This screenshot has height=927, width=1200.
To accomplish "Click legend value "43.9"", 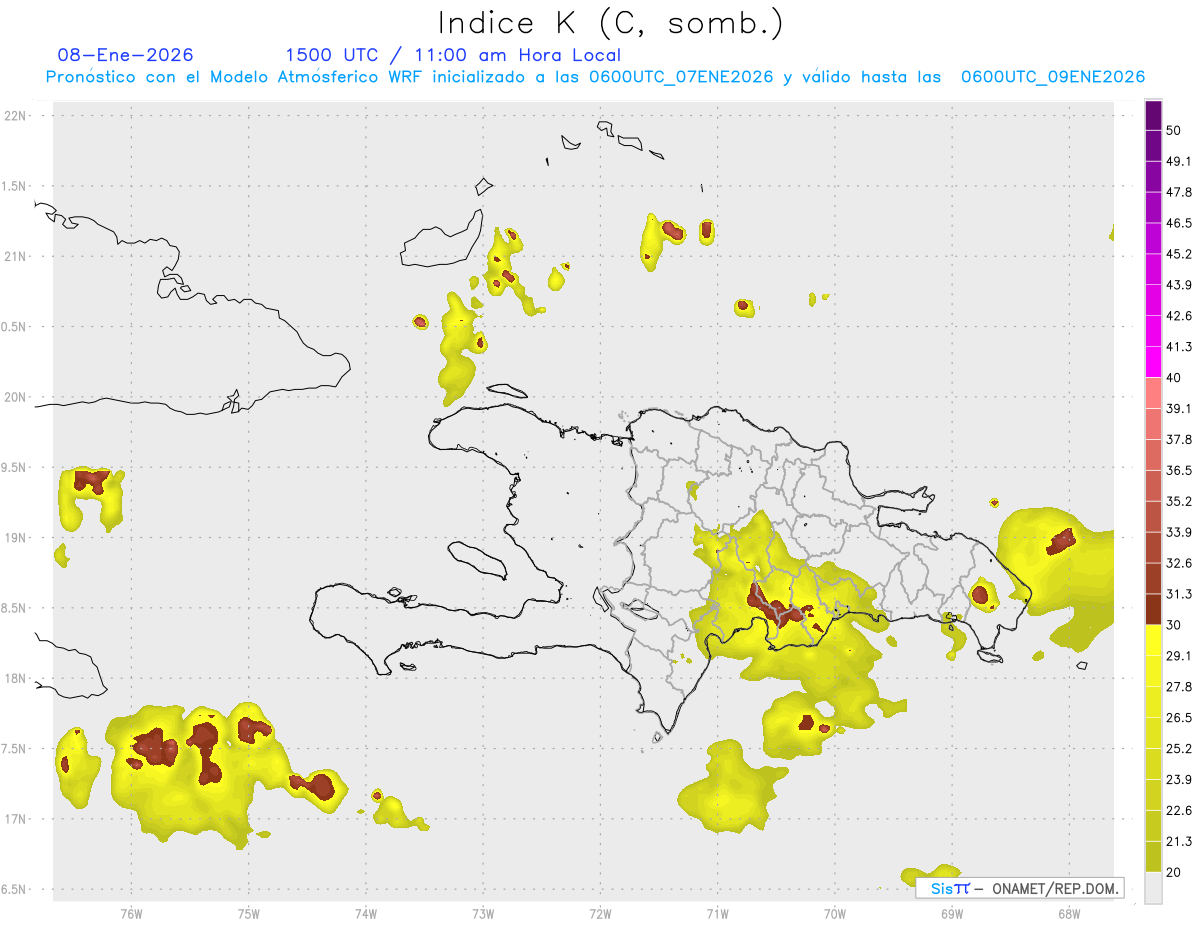I will coord(1179,286).
